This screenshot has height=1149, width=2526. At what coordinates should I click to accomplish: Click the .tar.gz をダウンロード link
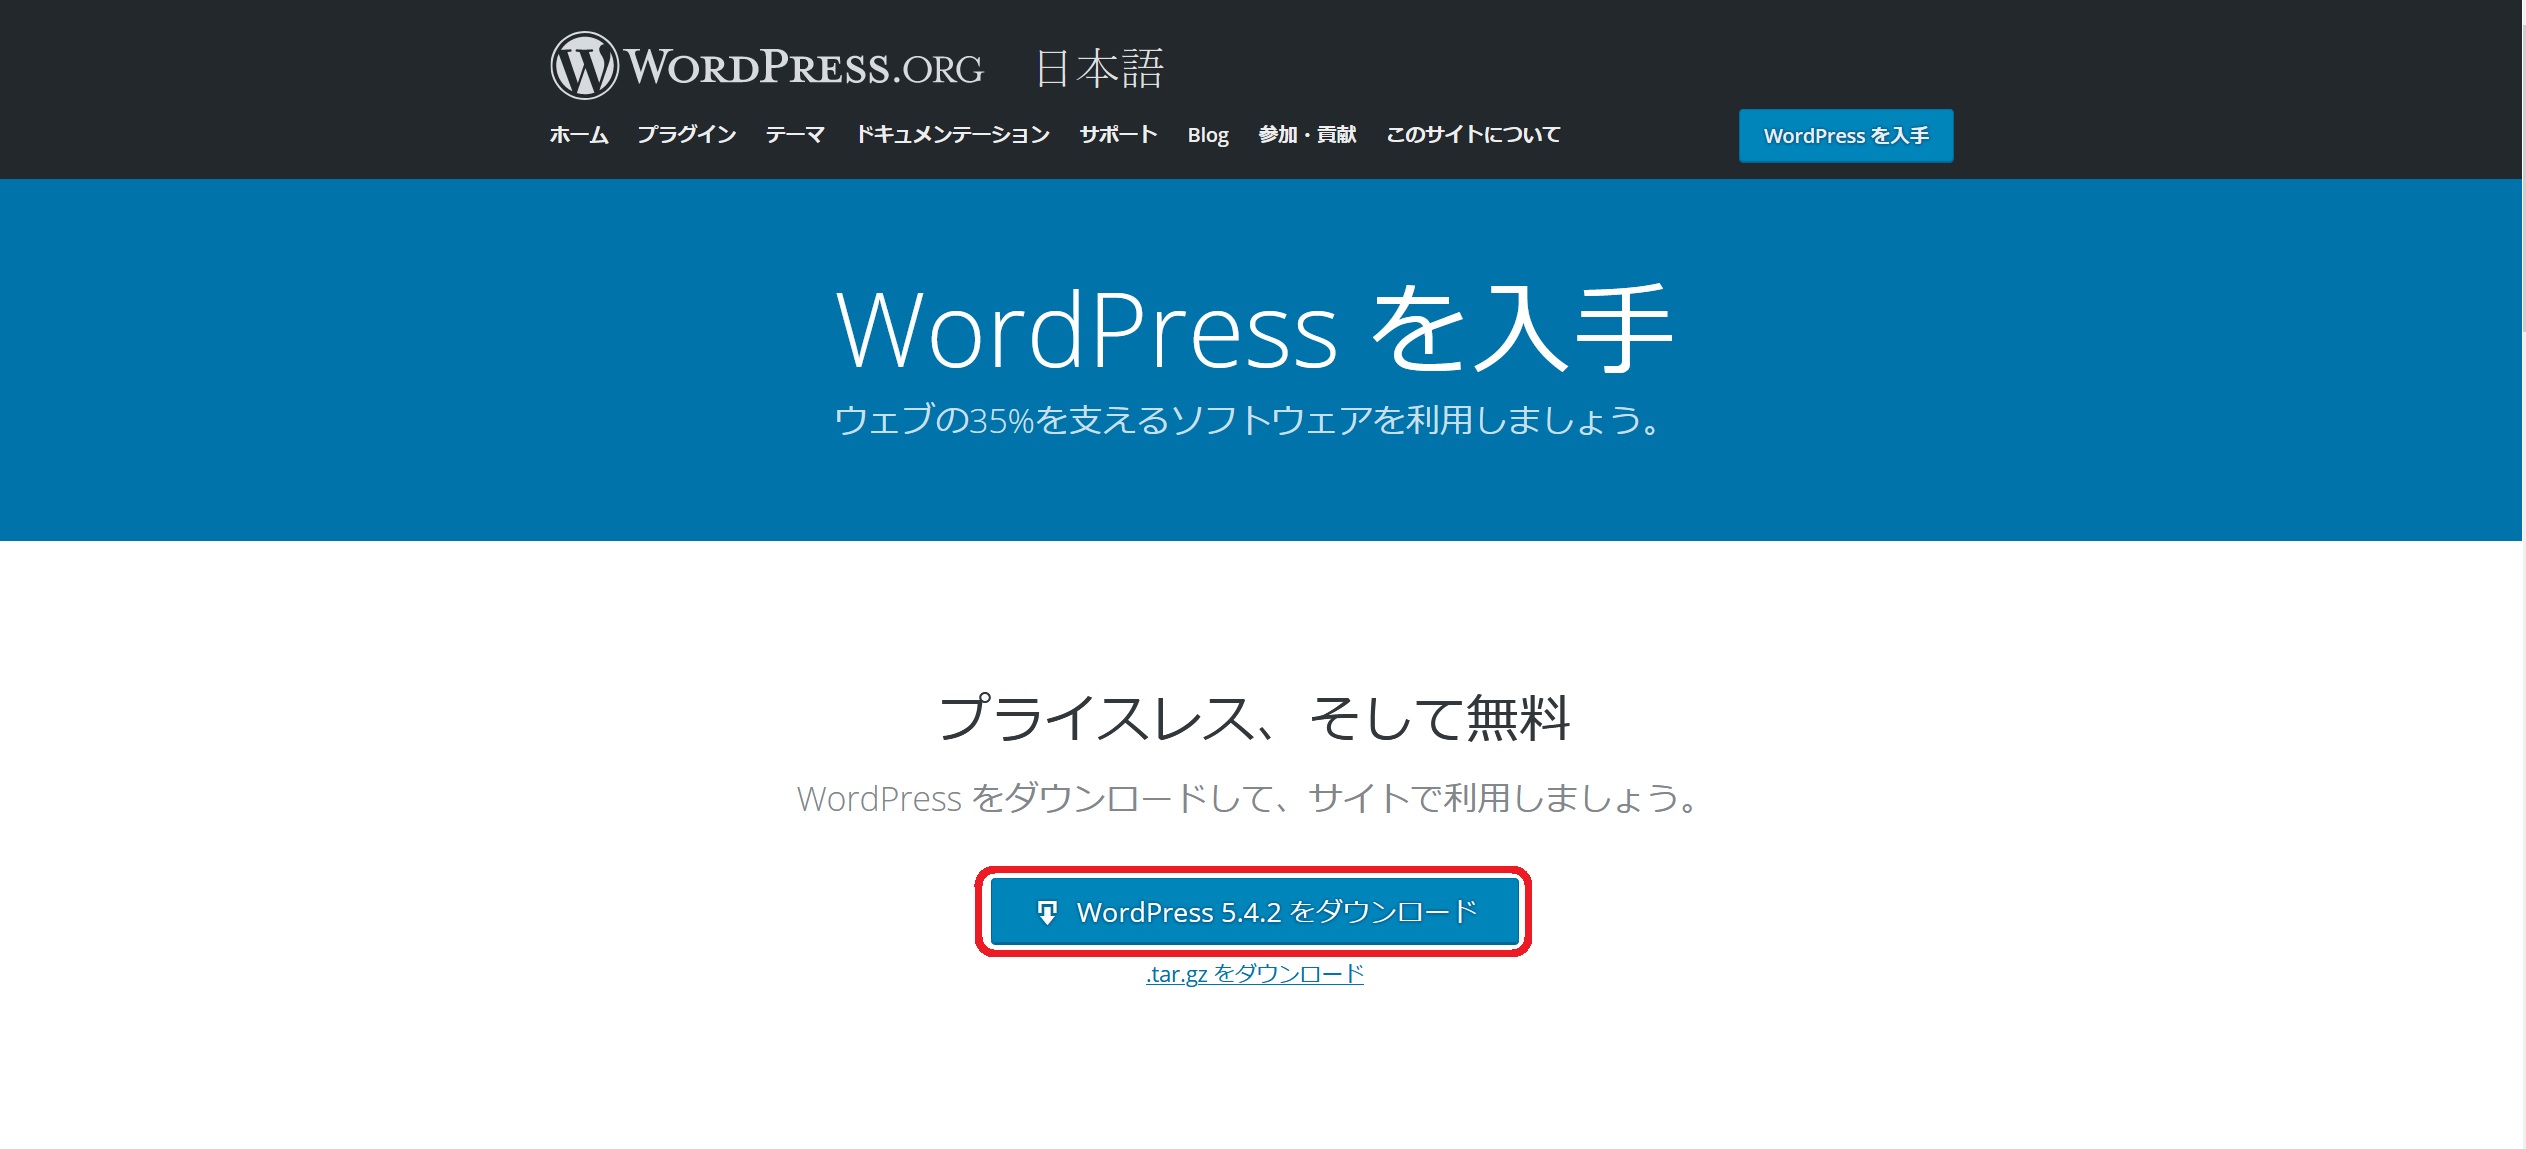tap(1255, 974)
